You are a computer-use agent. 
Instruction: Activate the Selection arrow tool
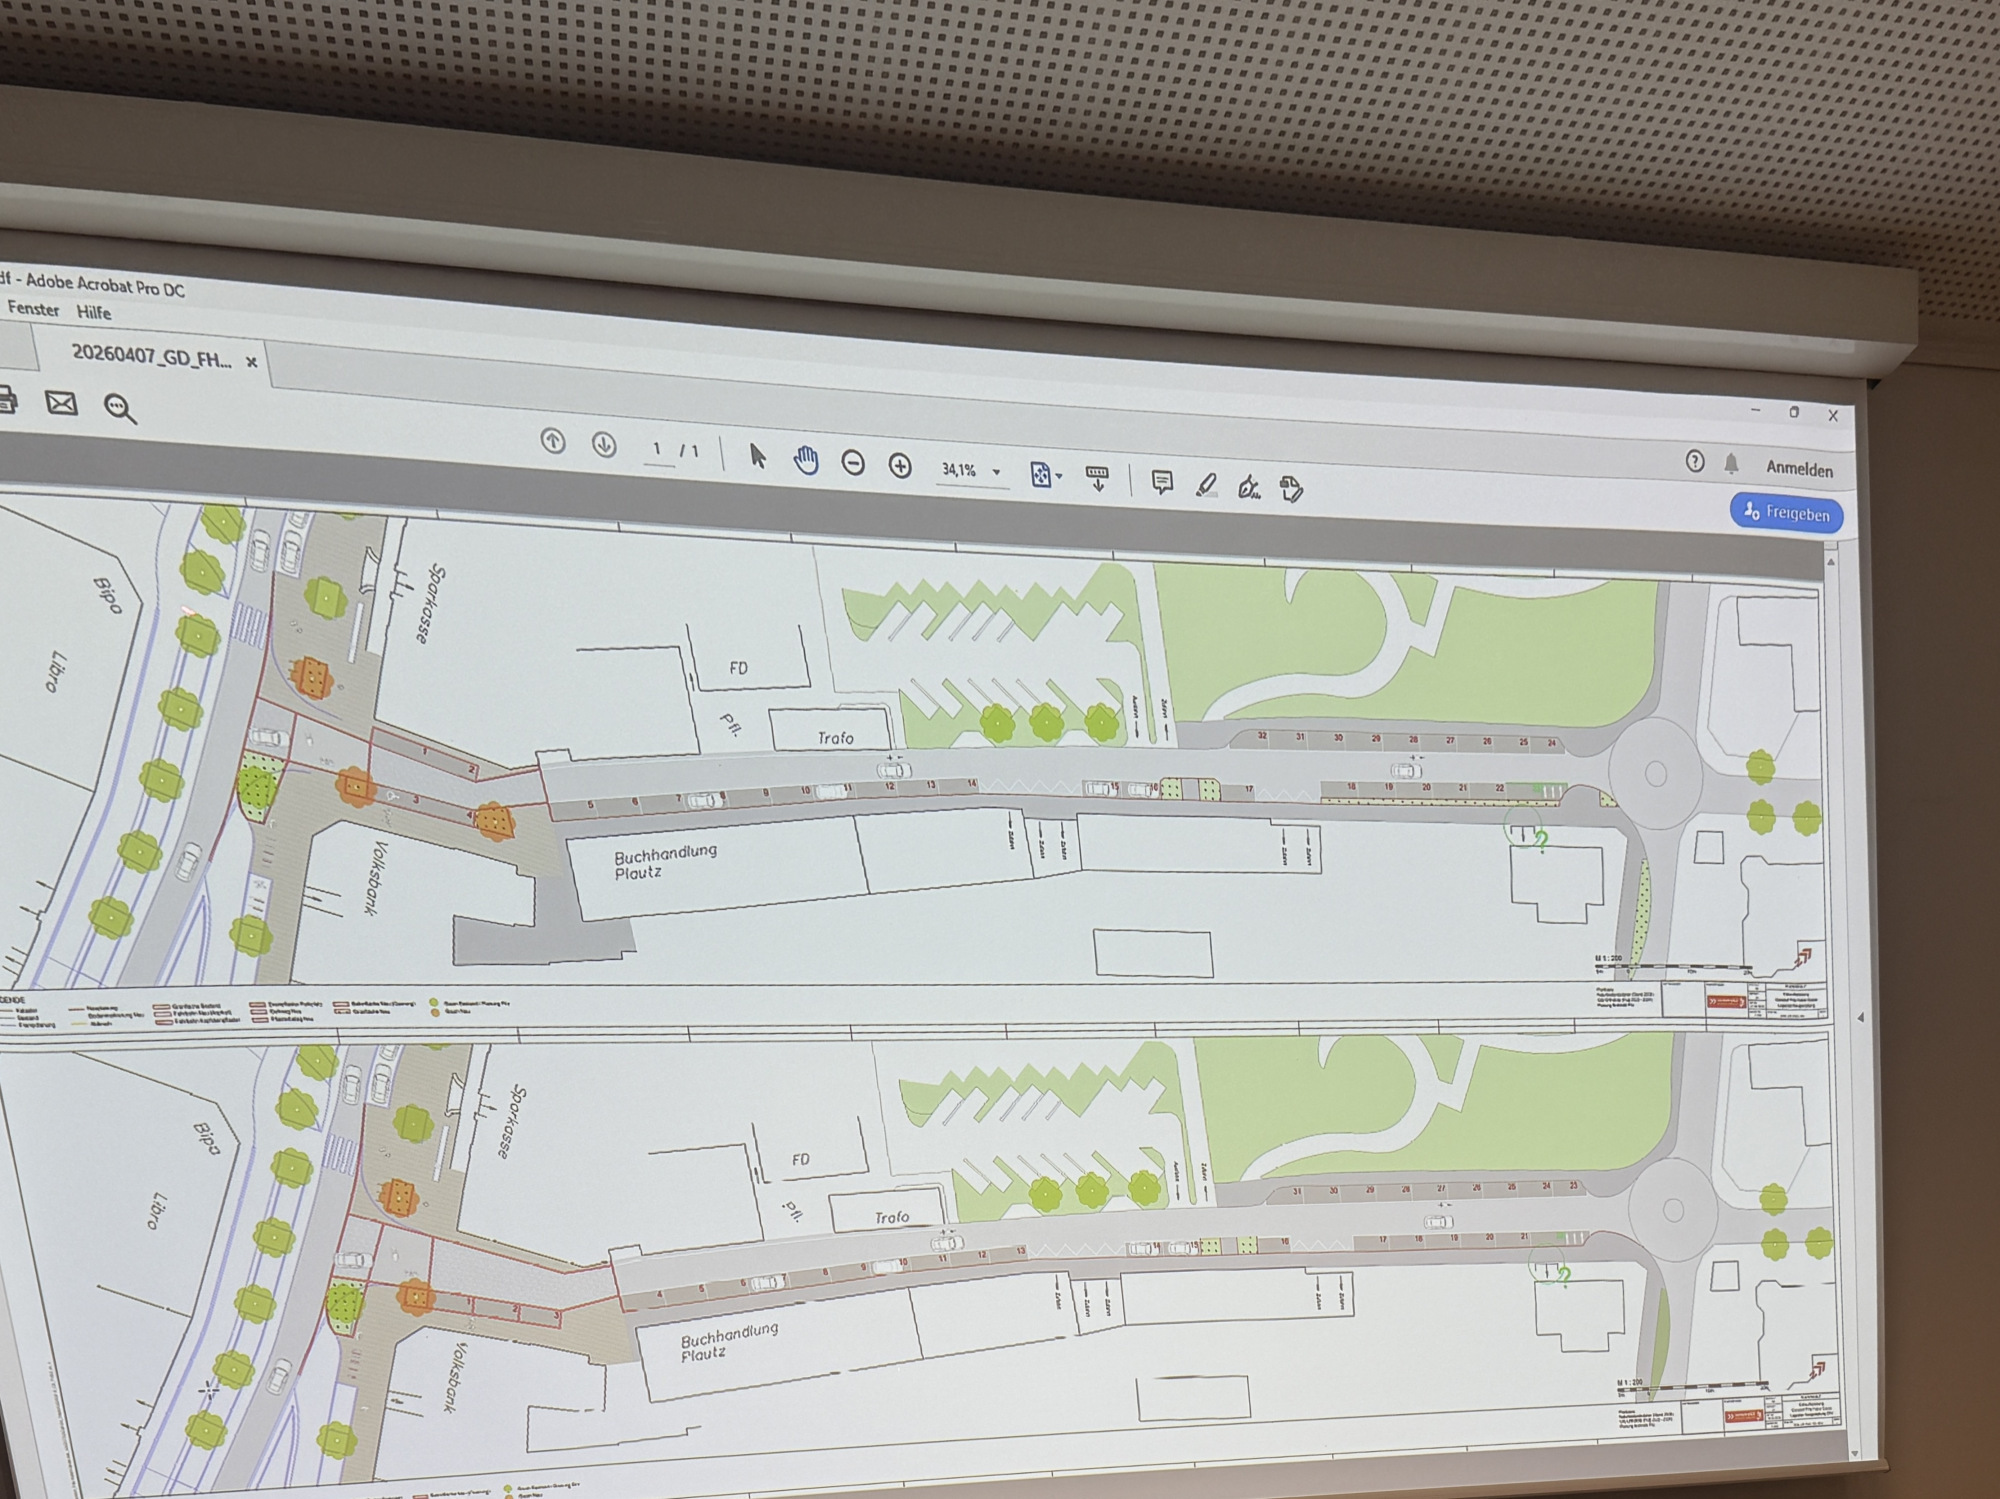(x=758, y=456)
